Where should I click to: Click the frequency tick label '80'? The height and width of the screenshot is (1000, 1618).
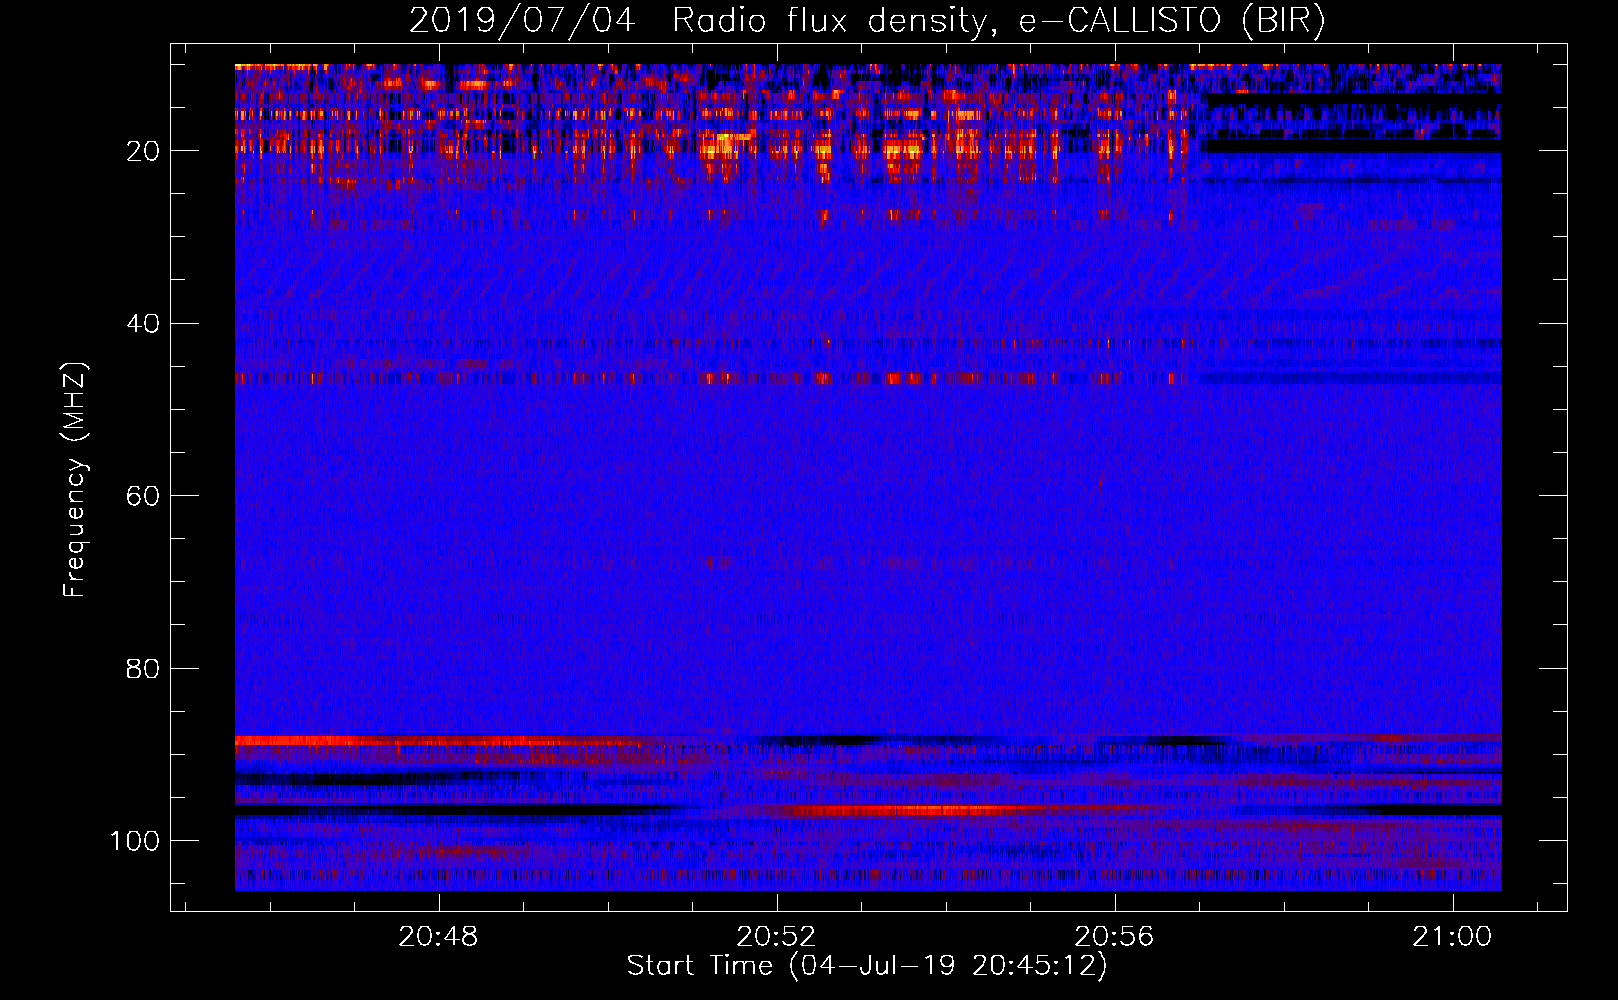[144, 668]
